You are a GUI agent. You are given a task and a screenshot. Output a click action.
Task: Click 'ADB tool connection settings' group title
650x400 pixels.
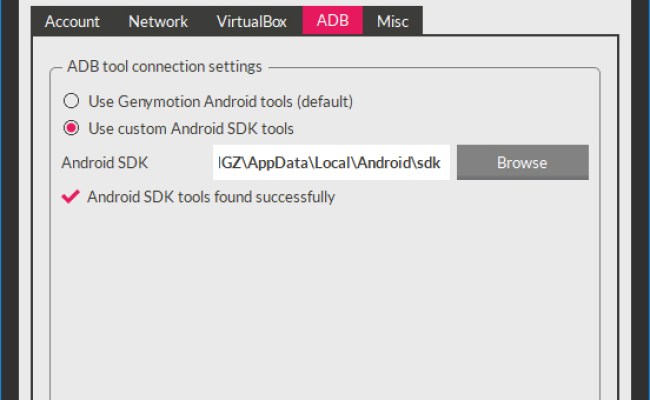click(x=165, y=66)
